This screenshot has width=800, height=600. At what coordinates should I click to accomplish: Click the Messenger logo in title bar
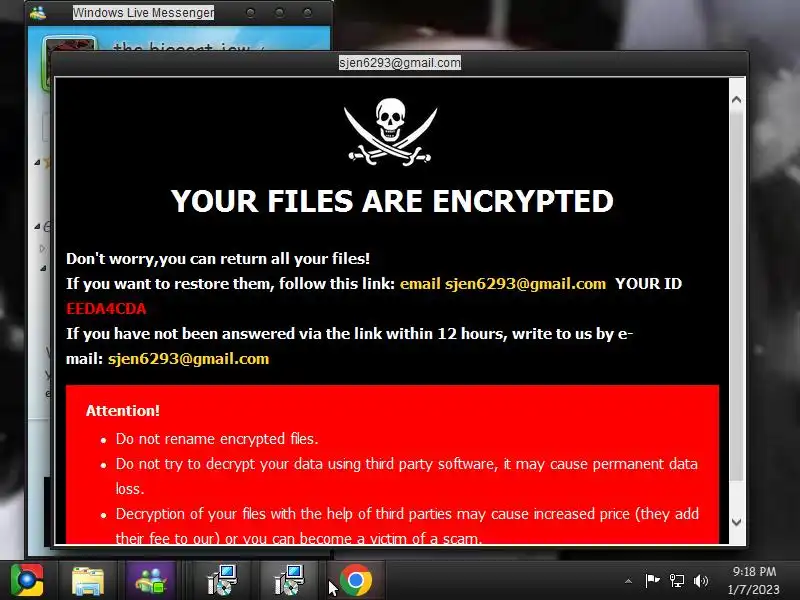[x=38, y=12]
